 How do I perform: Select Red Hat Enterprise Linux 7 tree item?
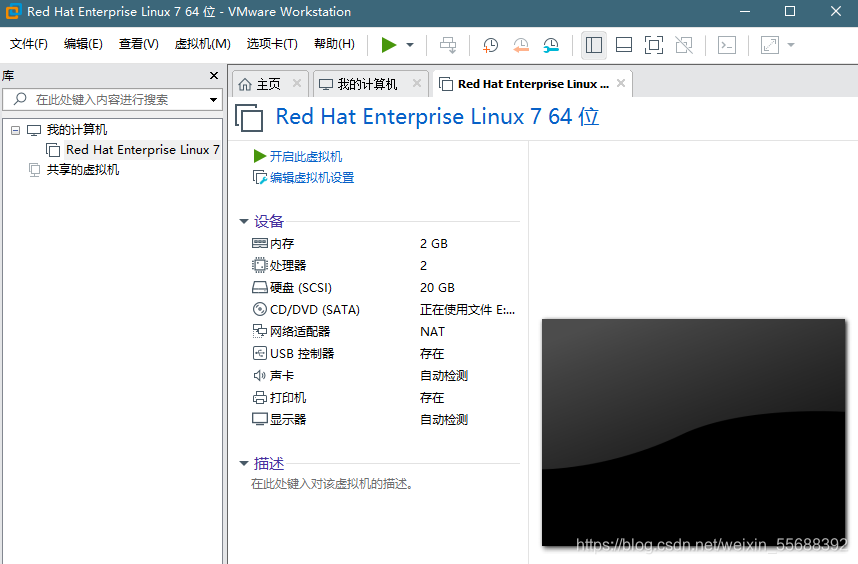pyautogui.click(x=143, y=150)
